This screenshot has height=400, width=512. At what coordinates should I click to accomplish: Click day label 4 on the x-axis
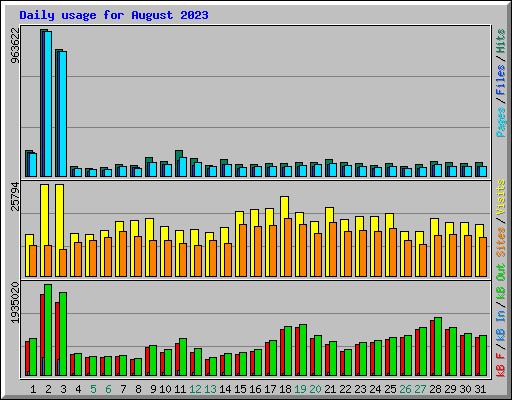pyautogui.click(x=78, y=389)
